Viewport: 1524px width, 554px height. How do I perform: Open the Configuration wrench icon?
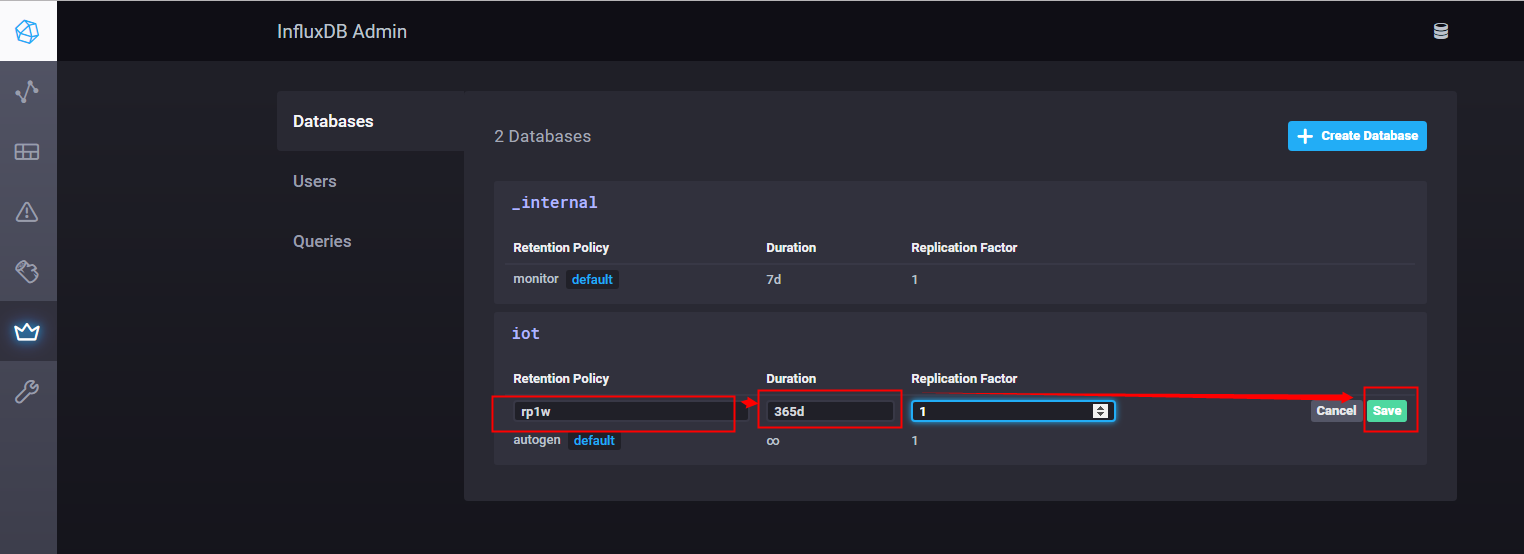28,391
